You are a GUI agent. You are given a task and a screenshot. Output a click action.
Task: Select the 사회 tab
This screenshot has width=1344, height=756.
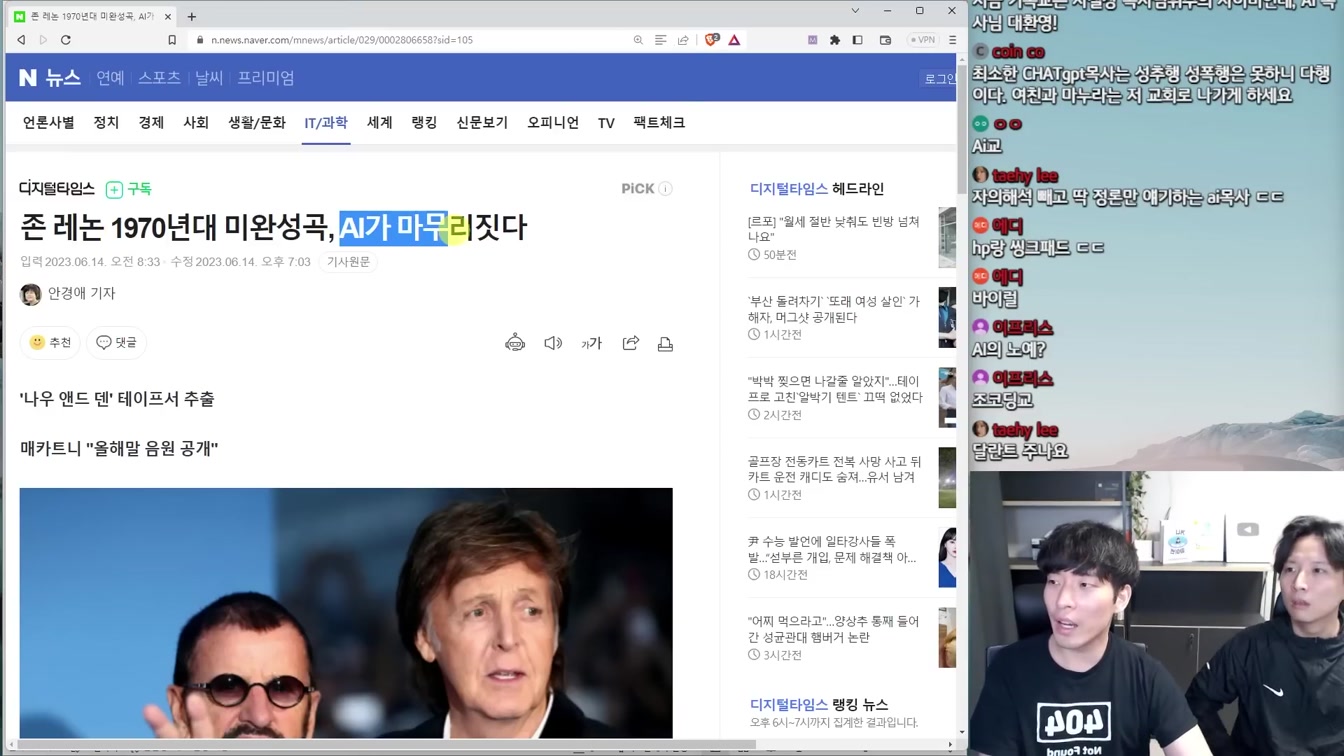point(196,122)
